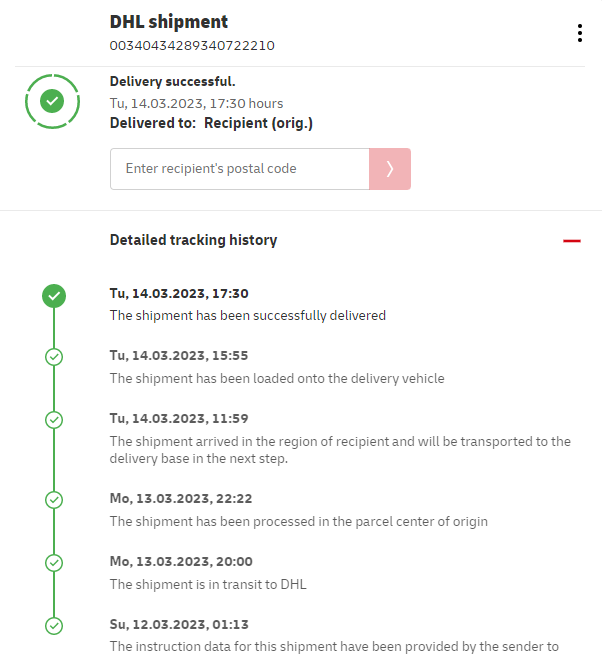Click the 15:55 loaded onto vehicle checkmark
Image resolution: width=602 pixels, height=658 pixels.
[x=54, y=357]
